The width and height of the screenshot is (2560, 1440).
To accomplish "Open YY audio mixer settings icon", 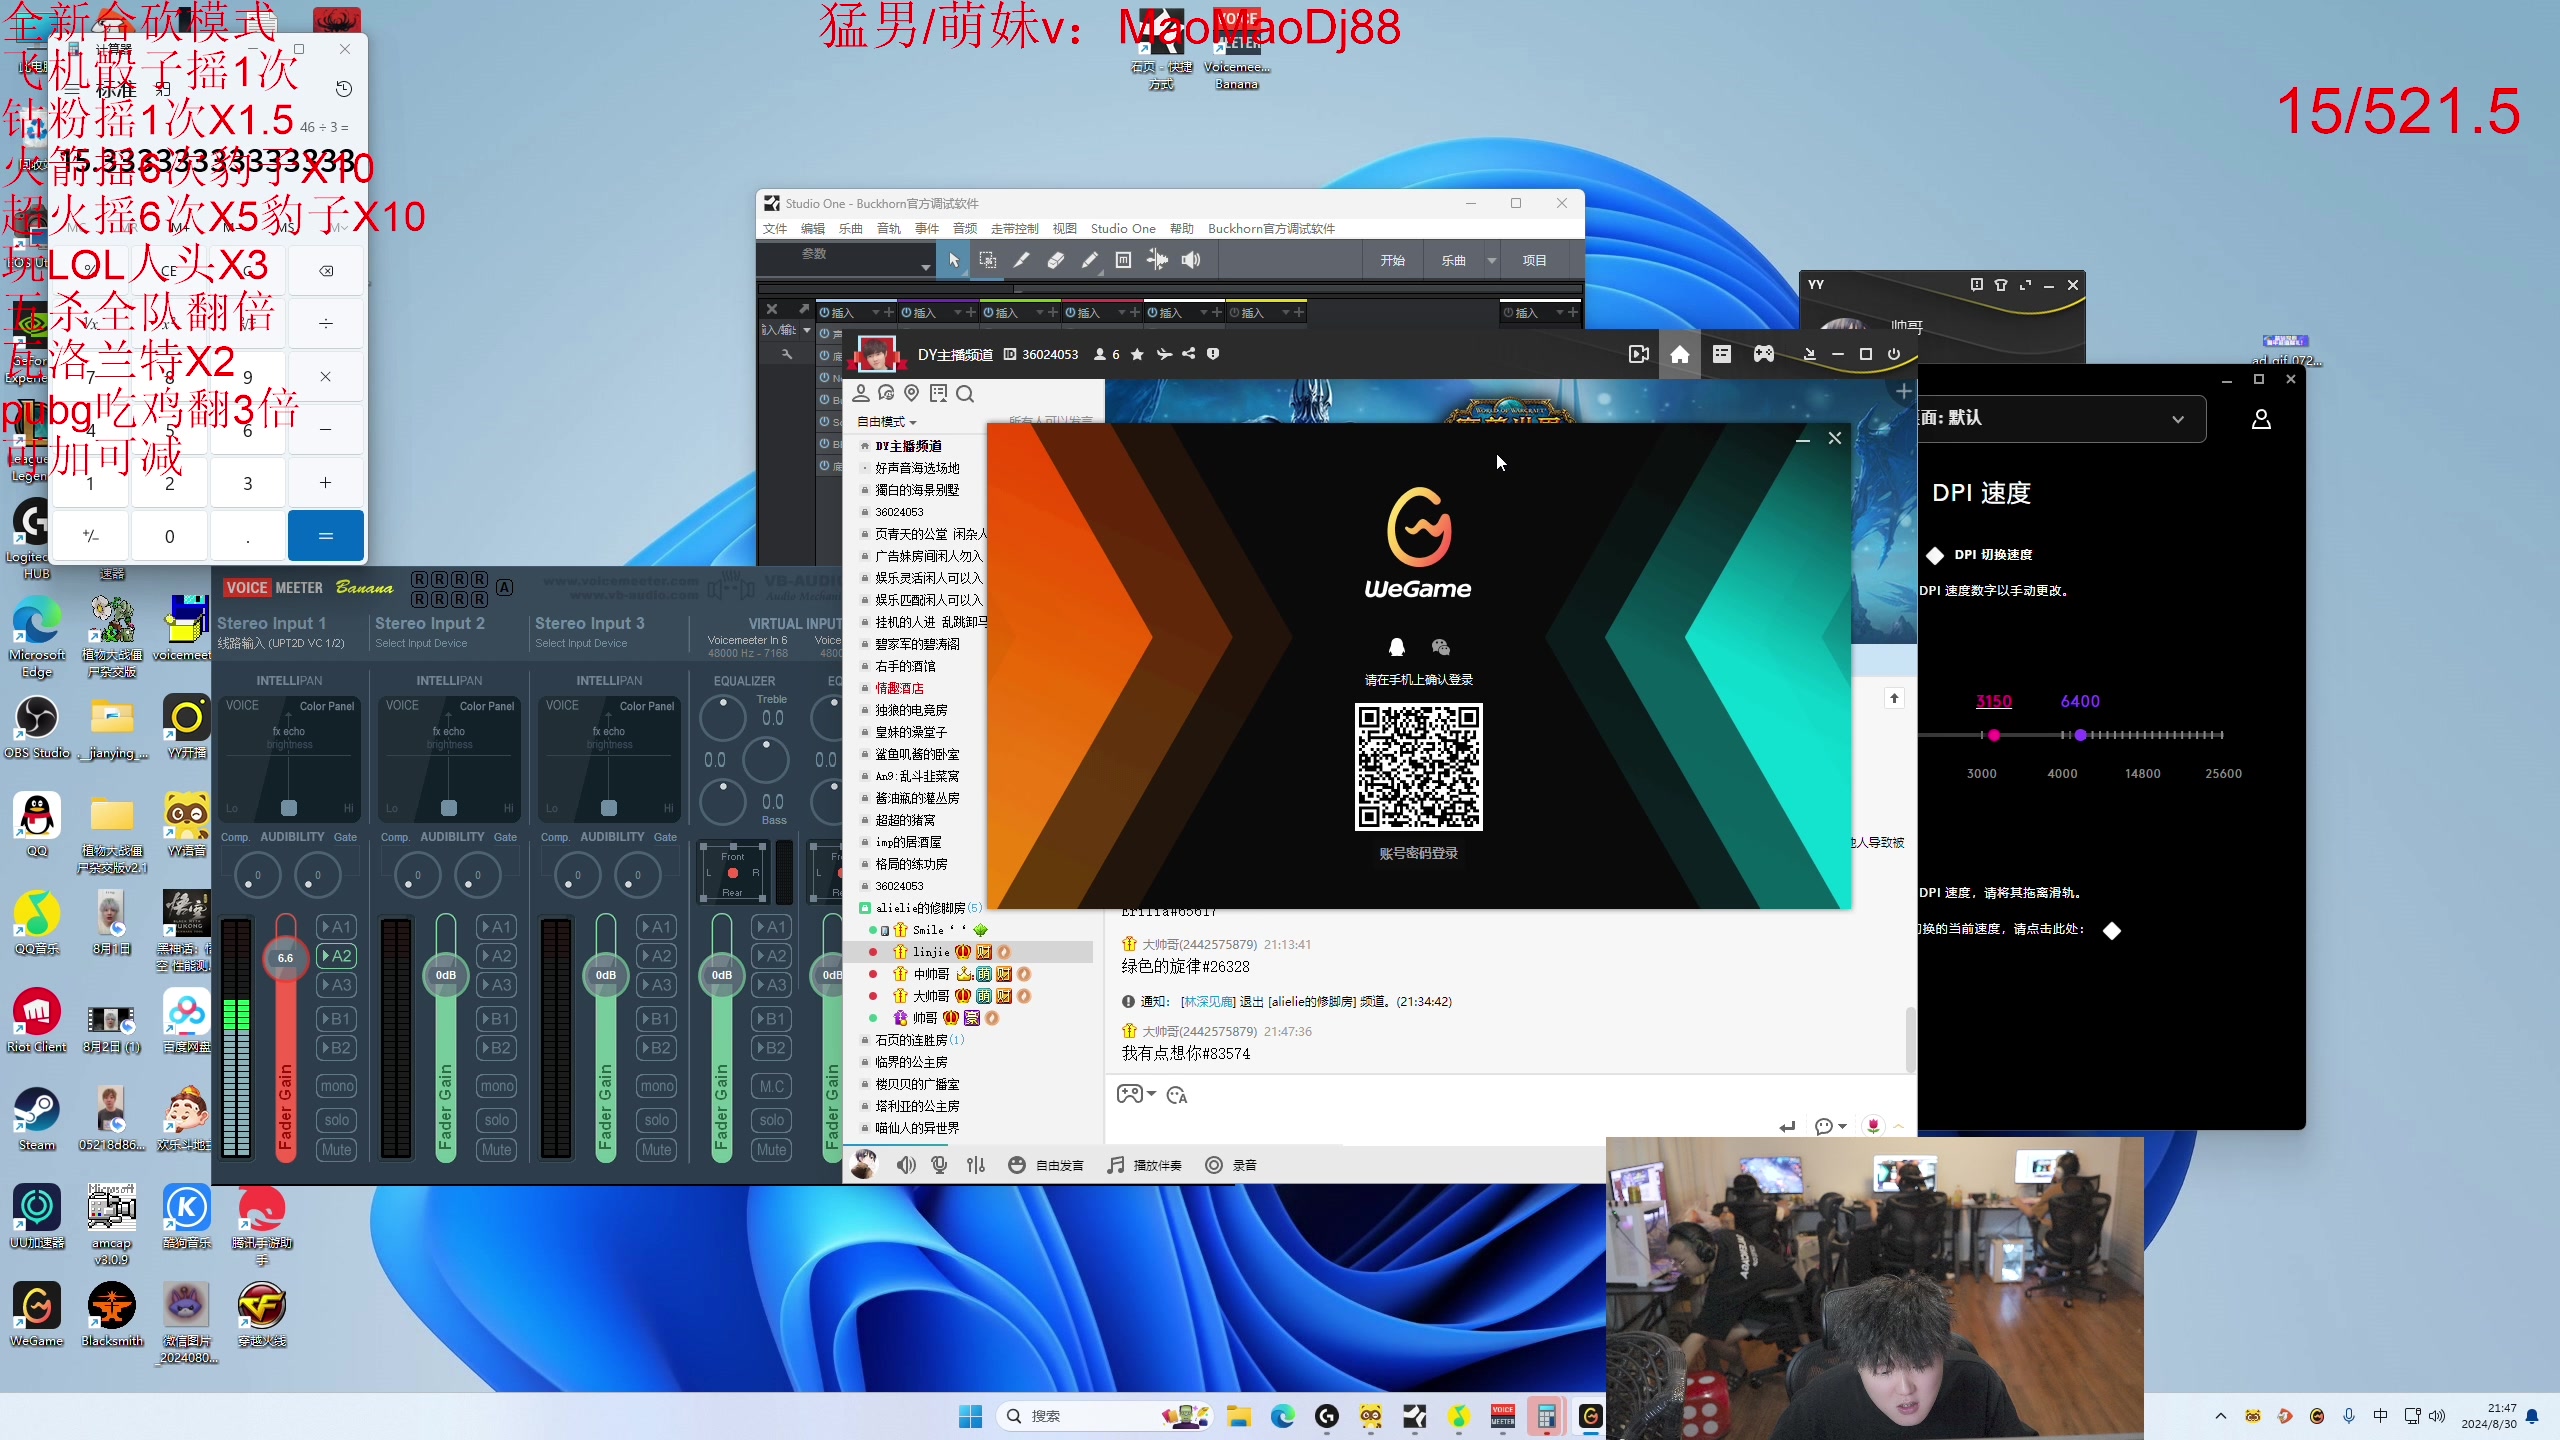I will 976,1165.
